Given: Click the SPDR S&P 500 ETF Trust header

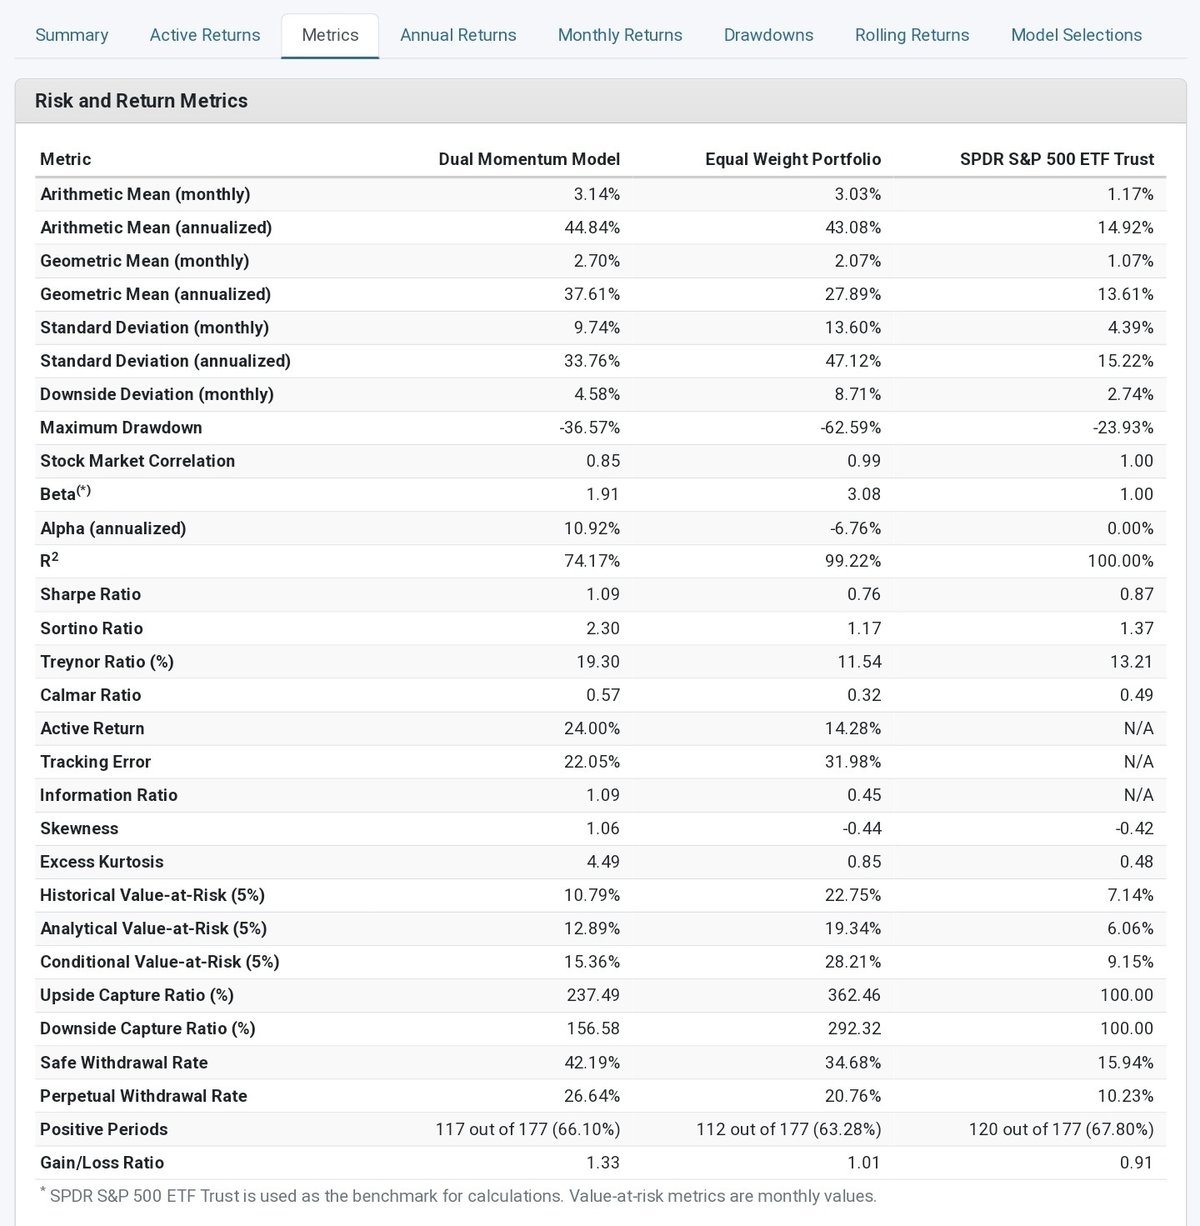Looking at the screenshot, I should [x=1057, y=159].
